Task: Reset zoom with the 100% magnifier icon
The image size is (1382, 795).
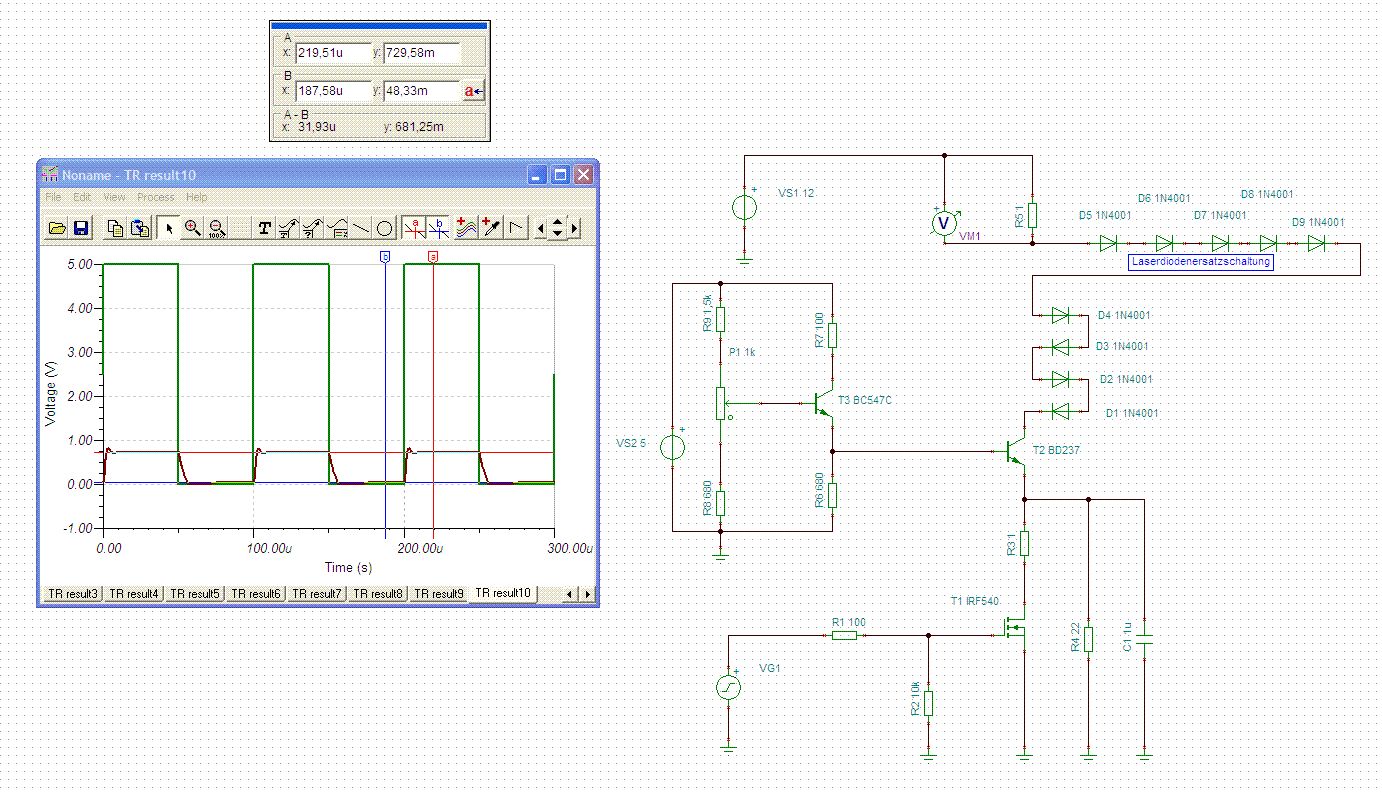Action: point(216,229)
